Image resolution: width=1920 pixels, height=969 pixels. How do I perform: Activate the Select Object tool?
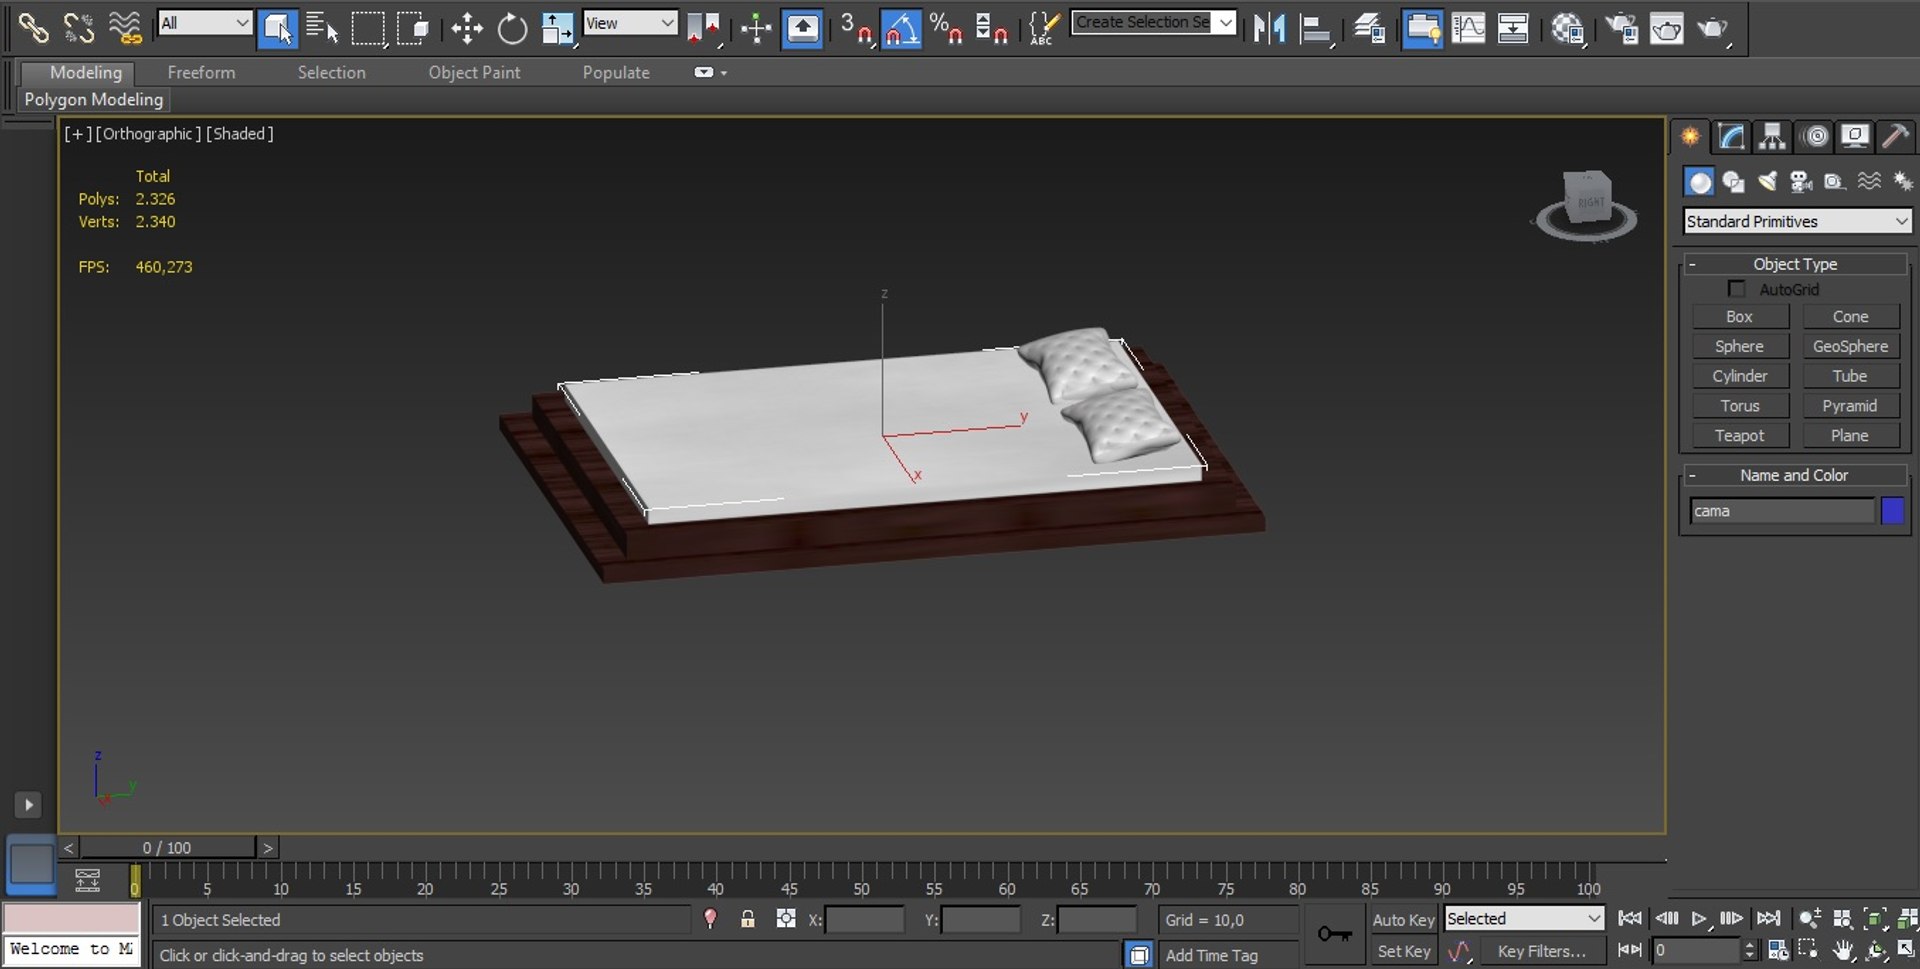(277, 28)
